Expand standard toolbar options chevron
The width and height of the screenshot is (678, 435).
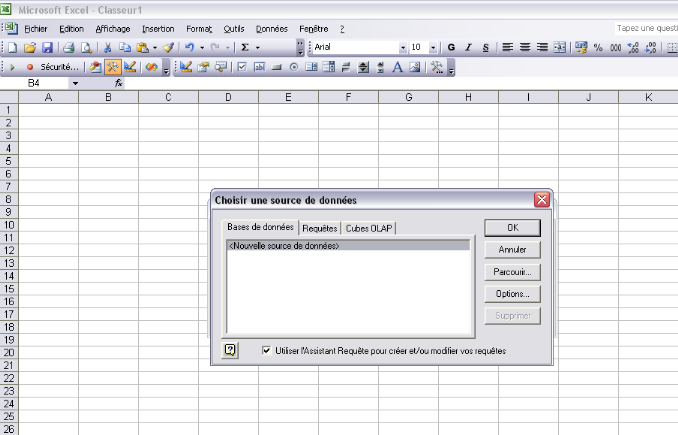click(300, 48)
